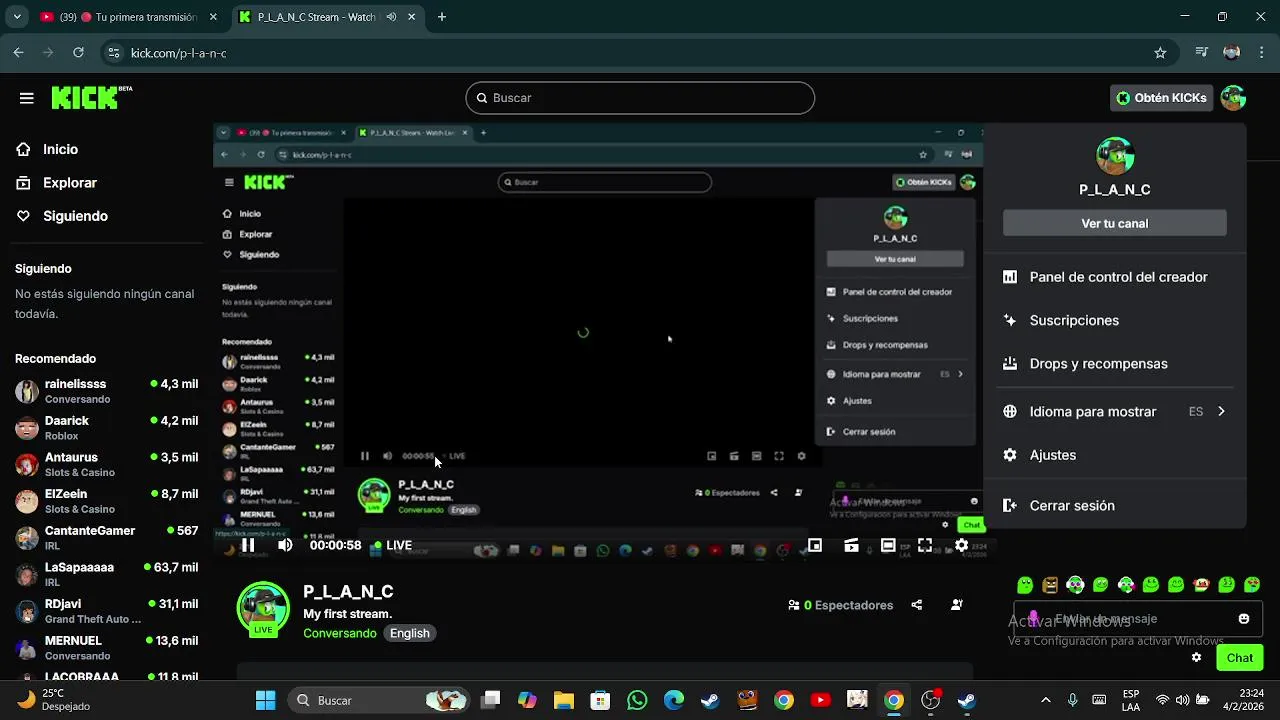Image resolution: width=1280 pixels, height=720 pixels.
Task: Enable picture-in-picture mode in player
Action: 815,545
